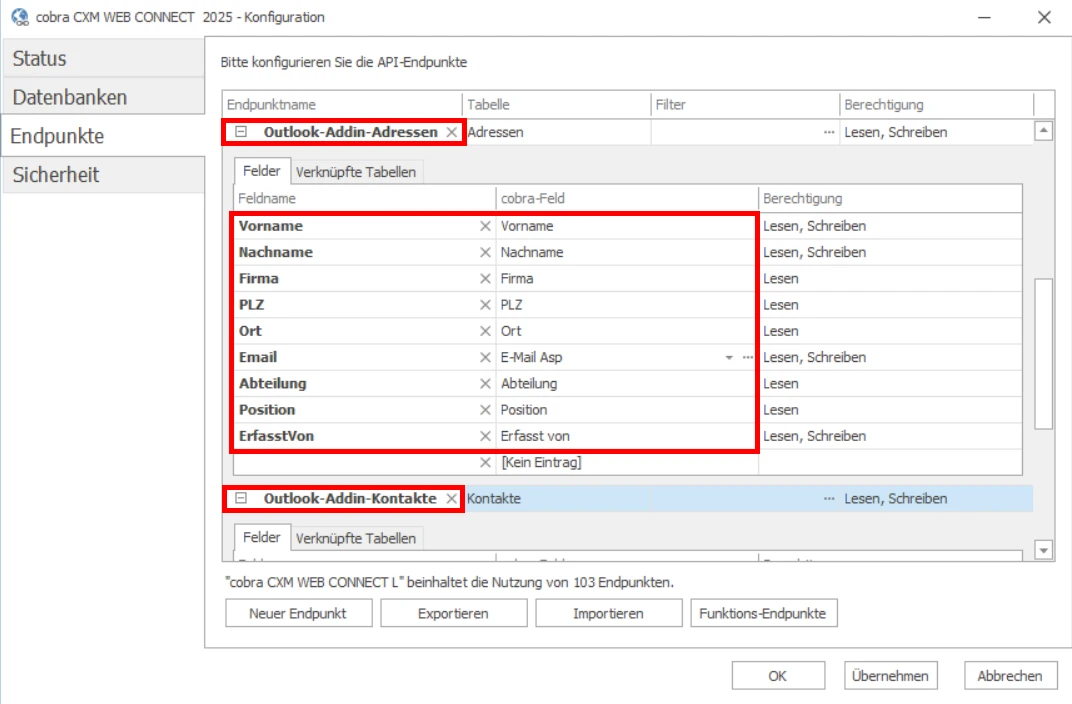Select the Nachname cobra-Feld cell
This screenshot has height=704, width=1072.
pyautogui.click(x=627, y=252)
